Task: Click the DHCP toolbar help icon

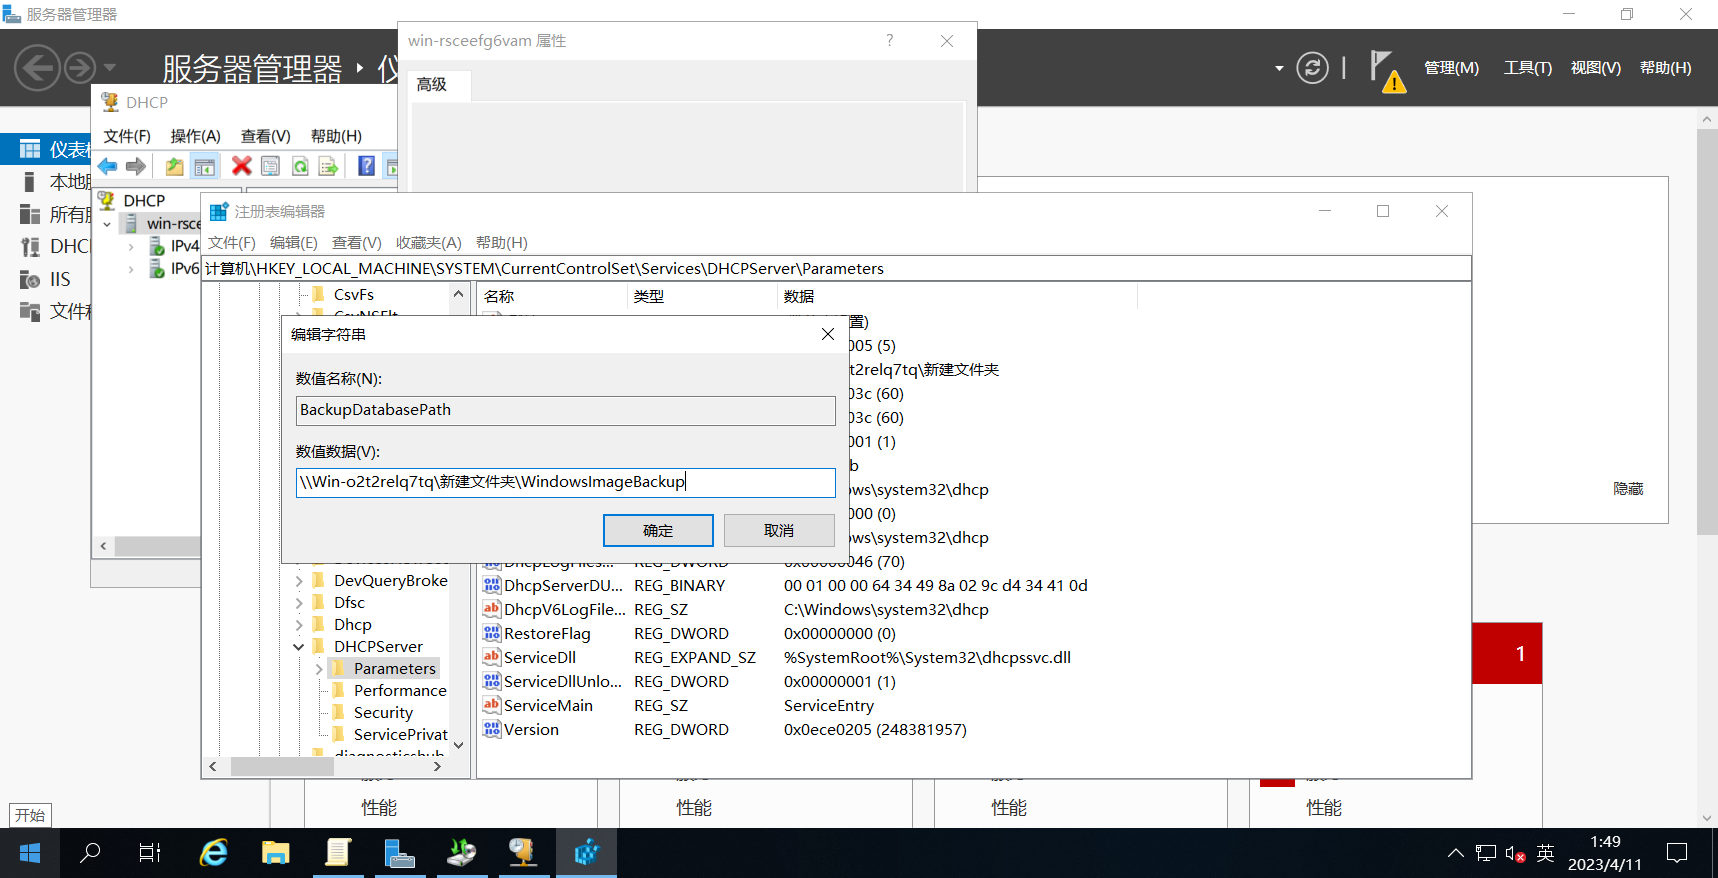Action: coord(367,166)
